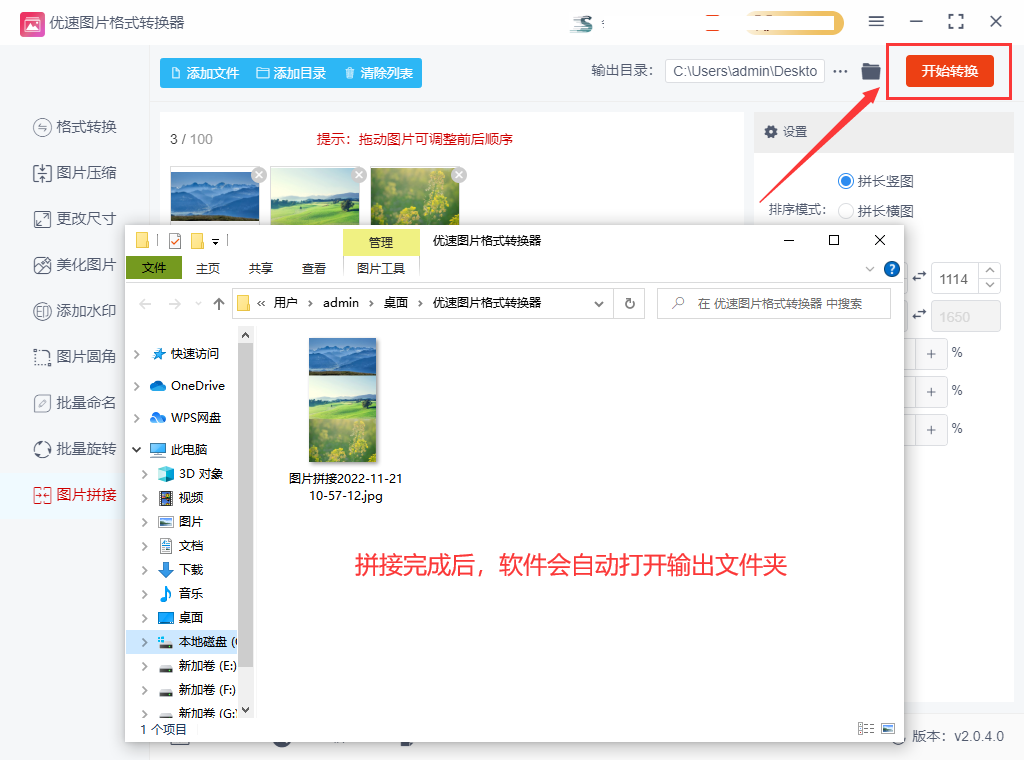Edit the 输出目录 path field
This screenshot has height=760, width=1024.
coord(744,71)
